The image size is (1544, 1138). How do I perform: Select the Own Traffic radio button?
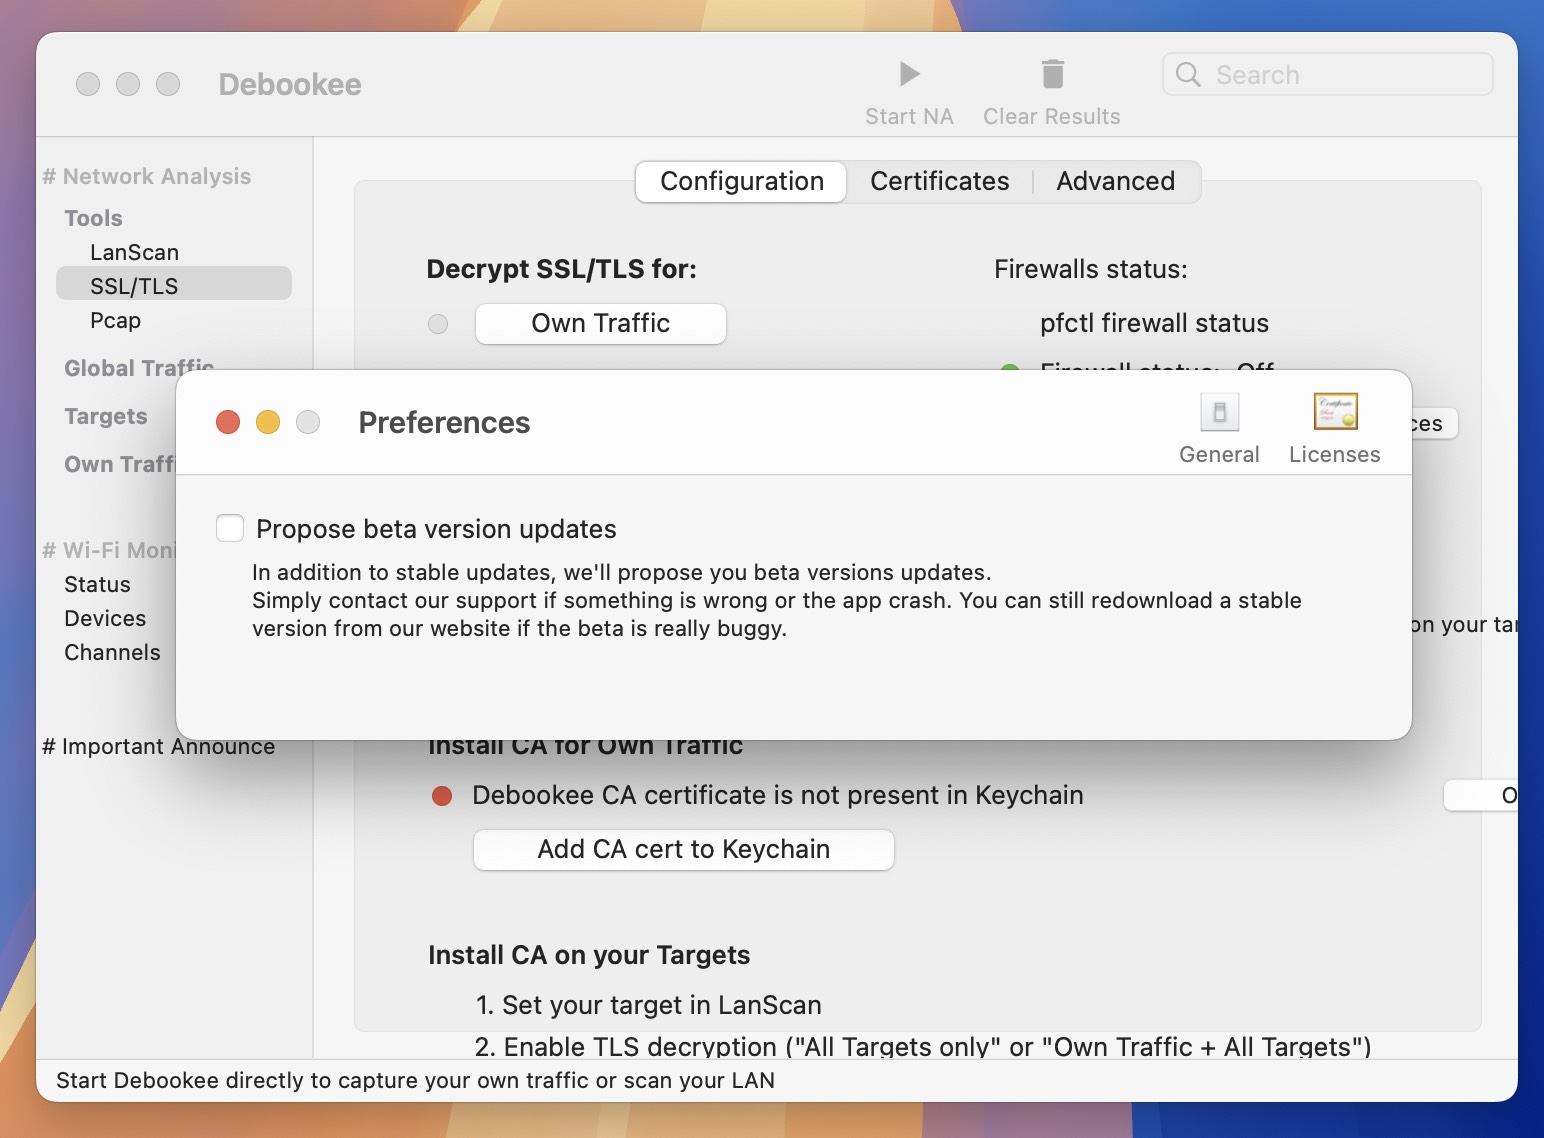(x=438, y=324)
